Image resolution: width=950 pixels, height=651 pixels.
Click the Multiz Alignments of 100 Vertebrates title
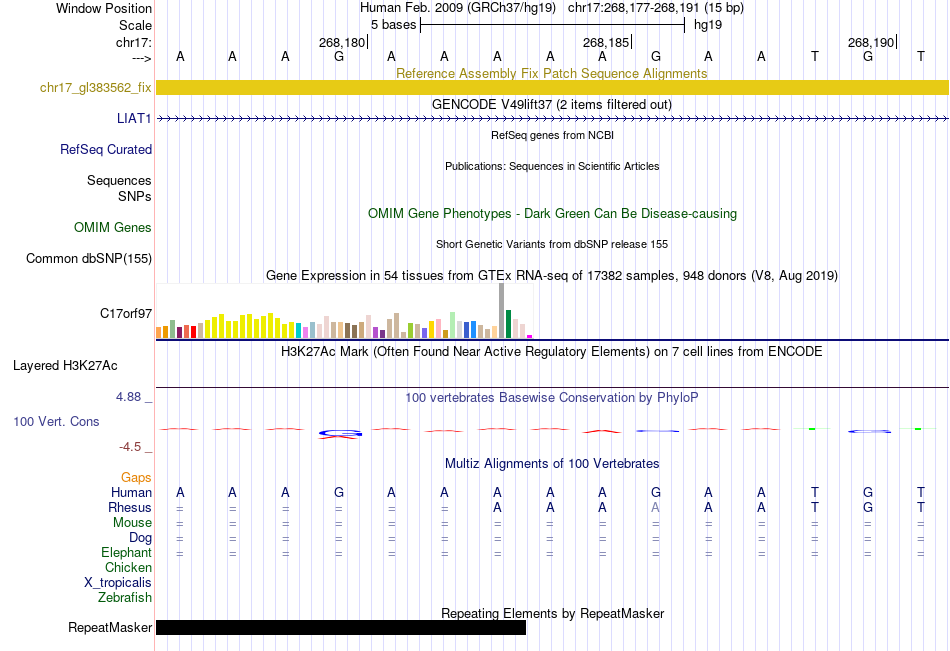552,464
